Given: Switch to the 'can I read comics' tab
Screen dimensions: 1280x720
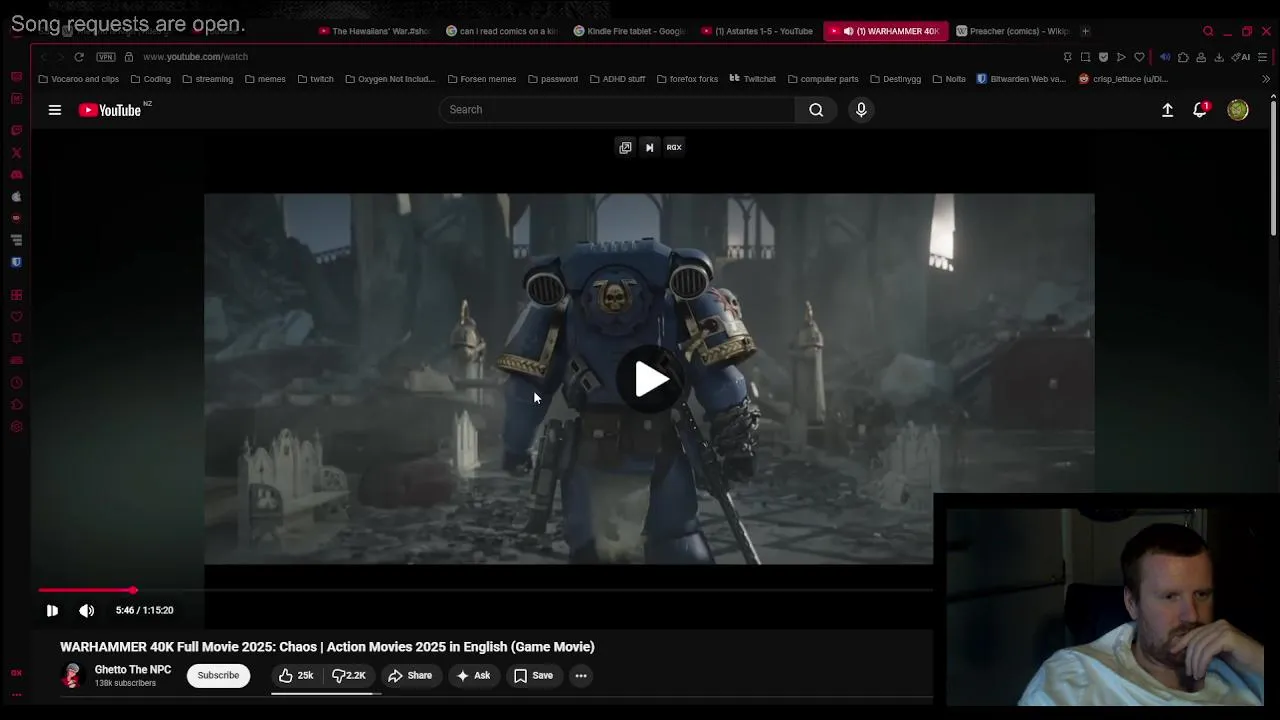Looking at the screenshot, I should click(501, 31).
